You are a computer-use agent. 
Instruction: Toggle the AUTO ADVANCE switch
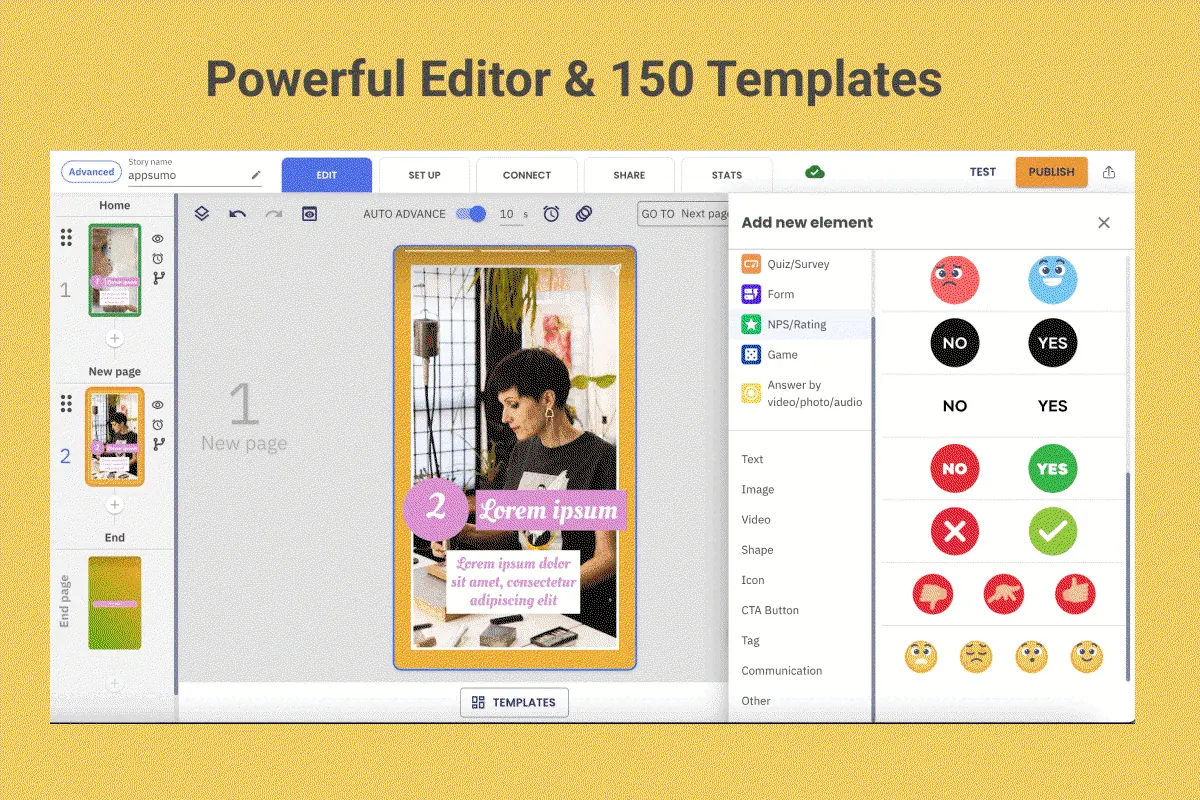[x=471, y=214]
